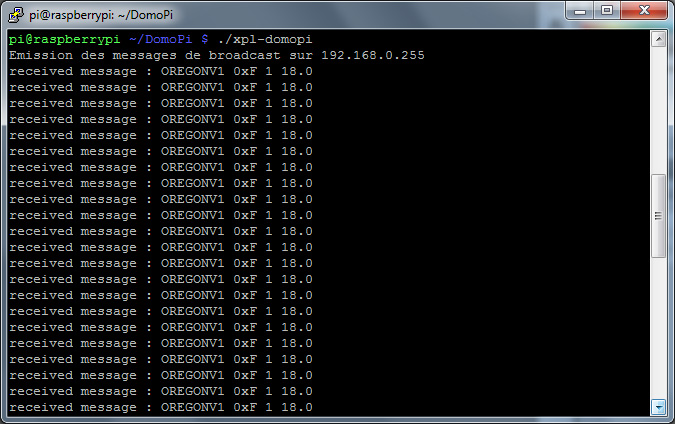Viewport: 675px width, 424px height.
Task: Maximize the raspberrypi terminal window
Action: (x=607, y=10)
